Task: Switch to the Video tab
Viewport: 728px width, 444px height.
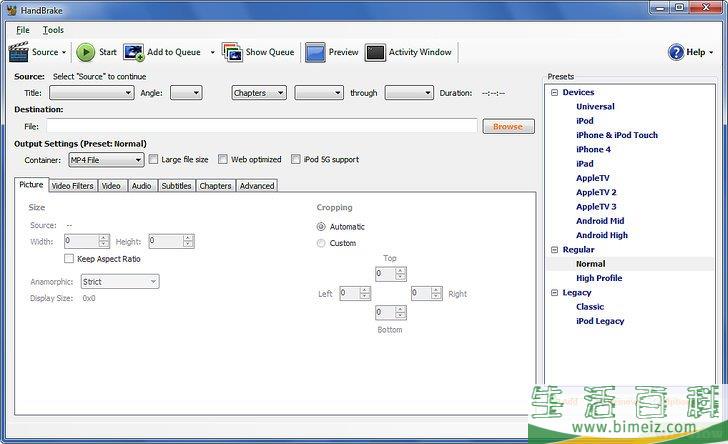Action: 111,186
